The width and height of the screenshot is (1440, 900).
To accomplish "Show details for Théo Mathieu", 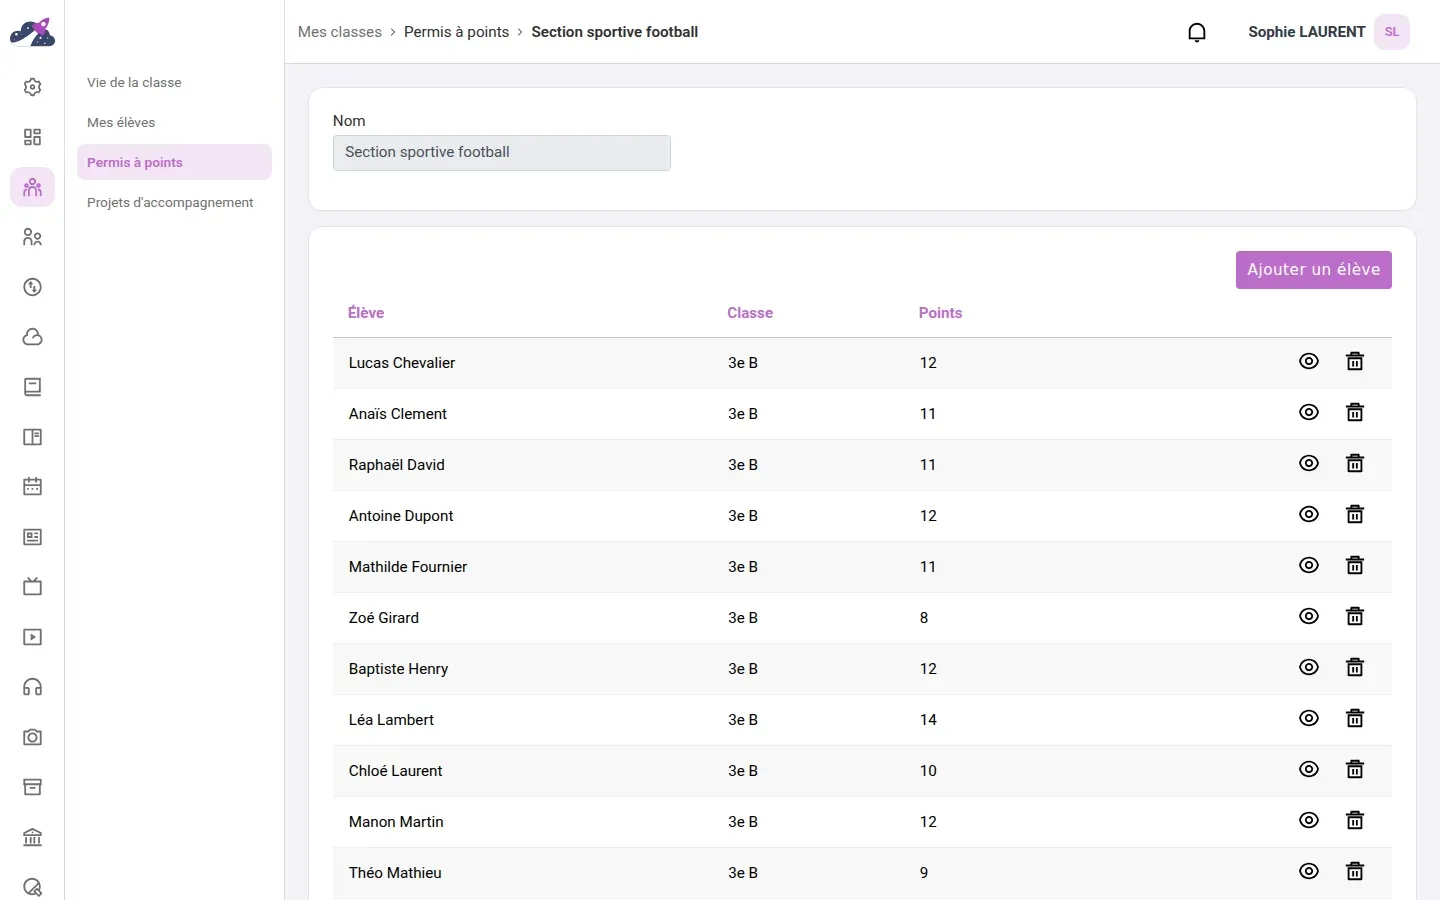I will (1309, 872).
